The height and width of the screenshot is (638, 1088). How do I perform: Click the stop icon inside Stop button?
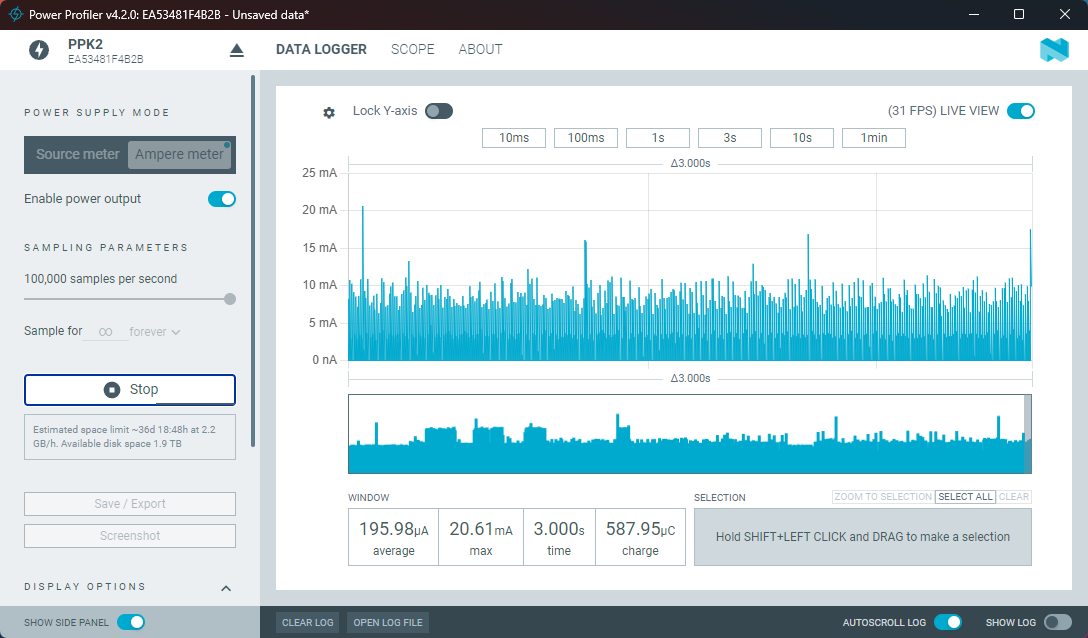point(112,390)
